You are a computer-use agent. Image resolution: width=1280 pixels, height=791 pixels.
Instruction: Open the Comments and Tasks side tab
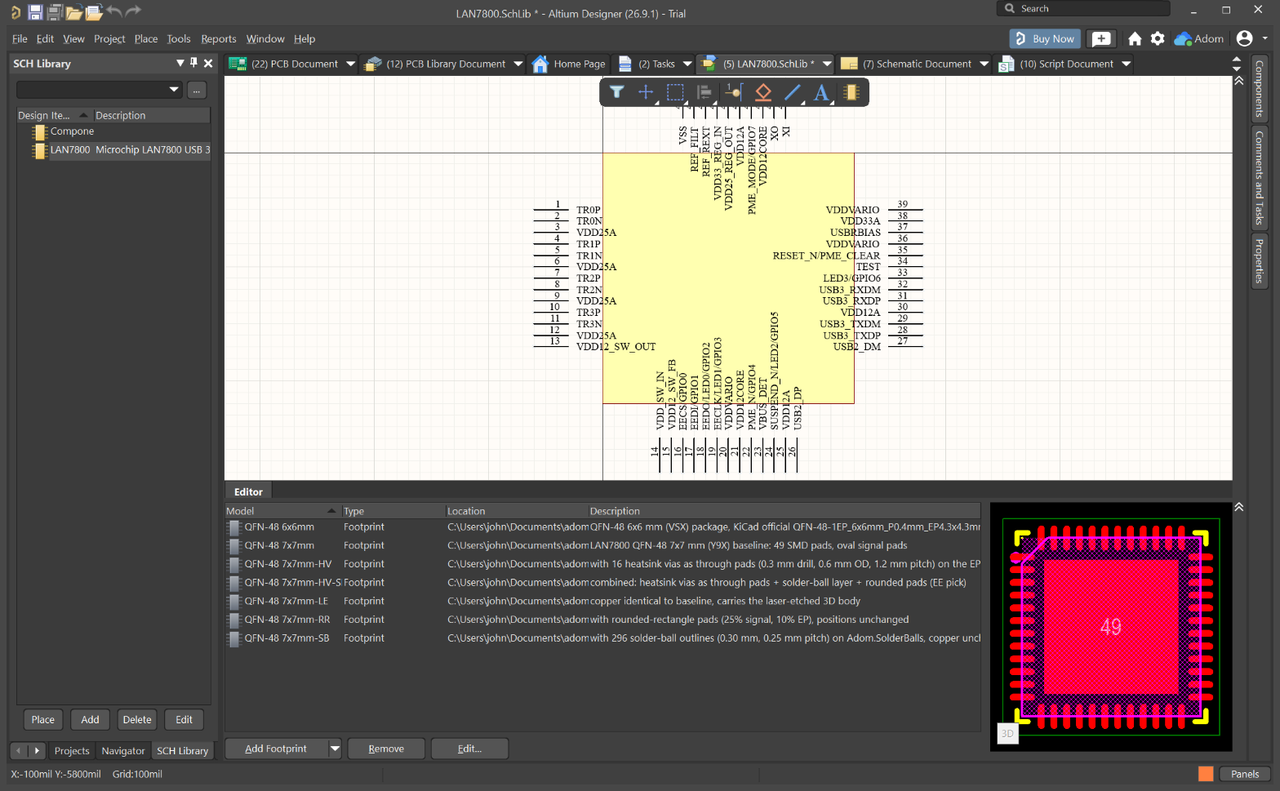click(x=1260, y=177)
